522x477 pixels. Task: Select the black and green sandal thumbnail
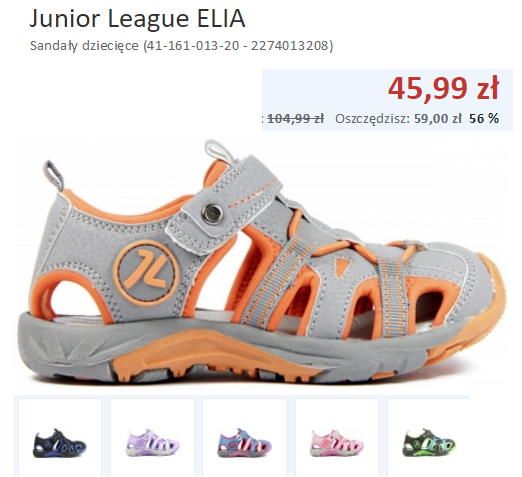[x=429, y=443]
